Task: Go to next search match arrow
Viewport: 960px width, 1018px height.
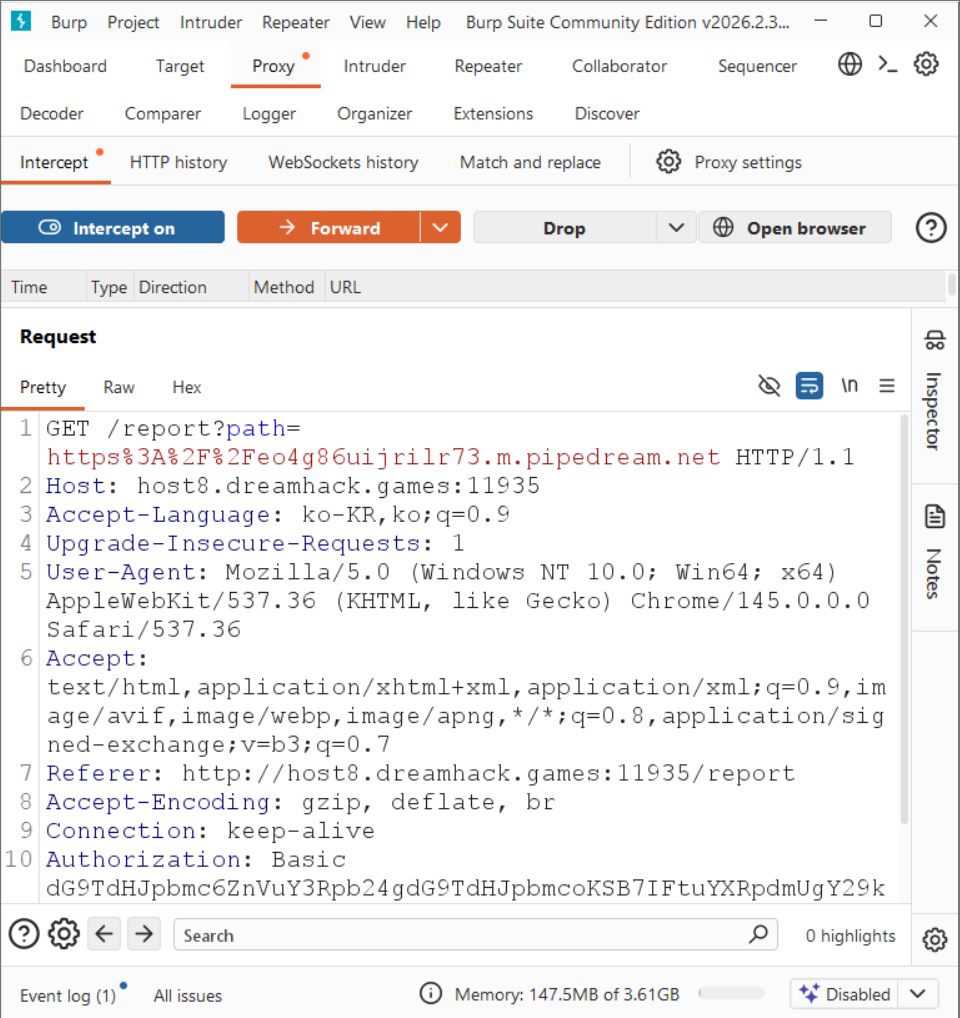Action: click(144, 934)
